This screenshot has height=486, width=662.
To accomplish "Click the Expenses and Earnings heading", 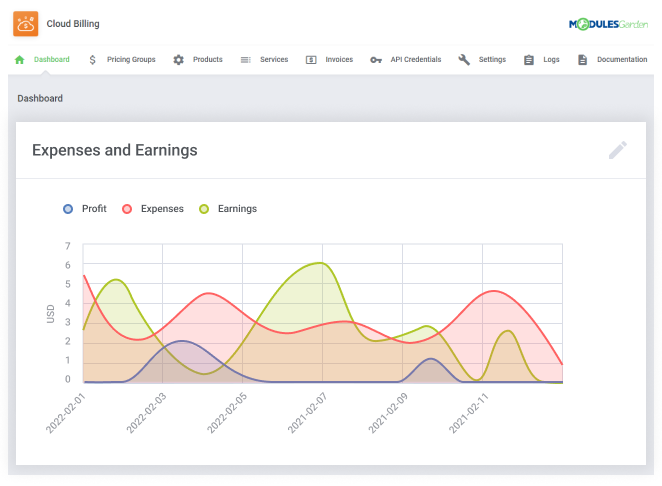I will tap(115, 150).
